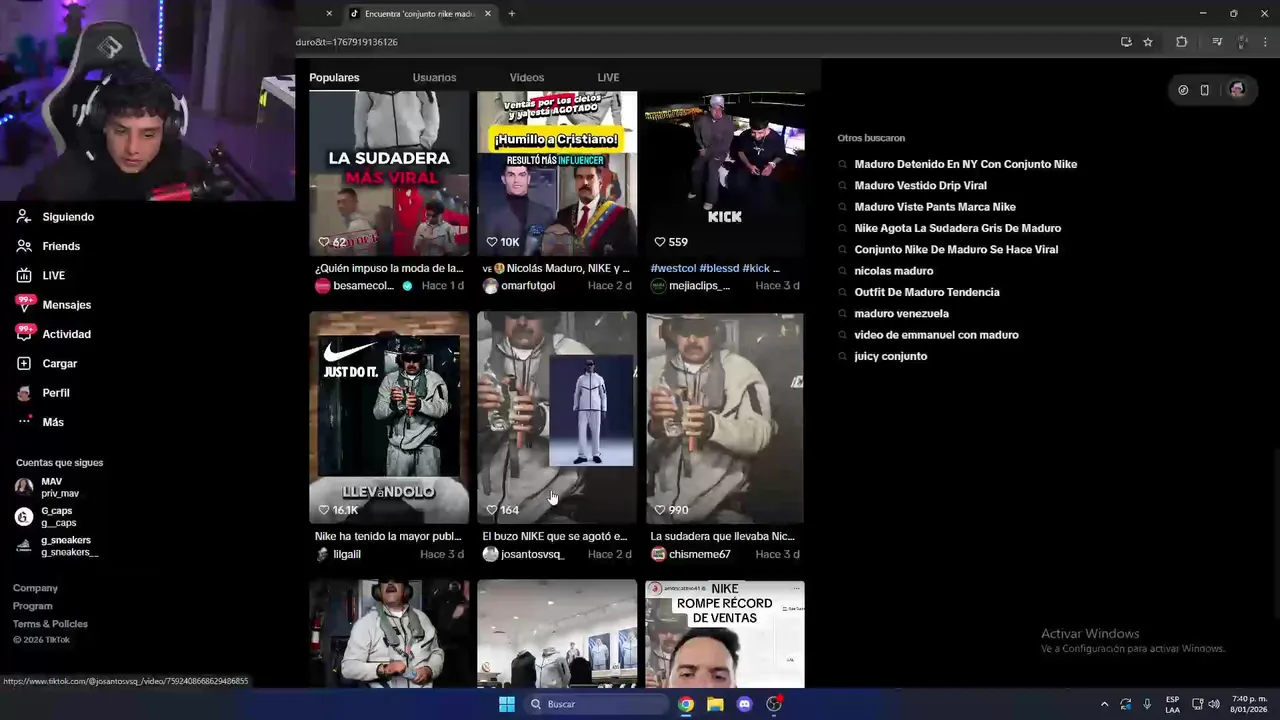
Task: Open Chrome three-dot menu
Action: (x=1267, y=42)
